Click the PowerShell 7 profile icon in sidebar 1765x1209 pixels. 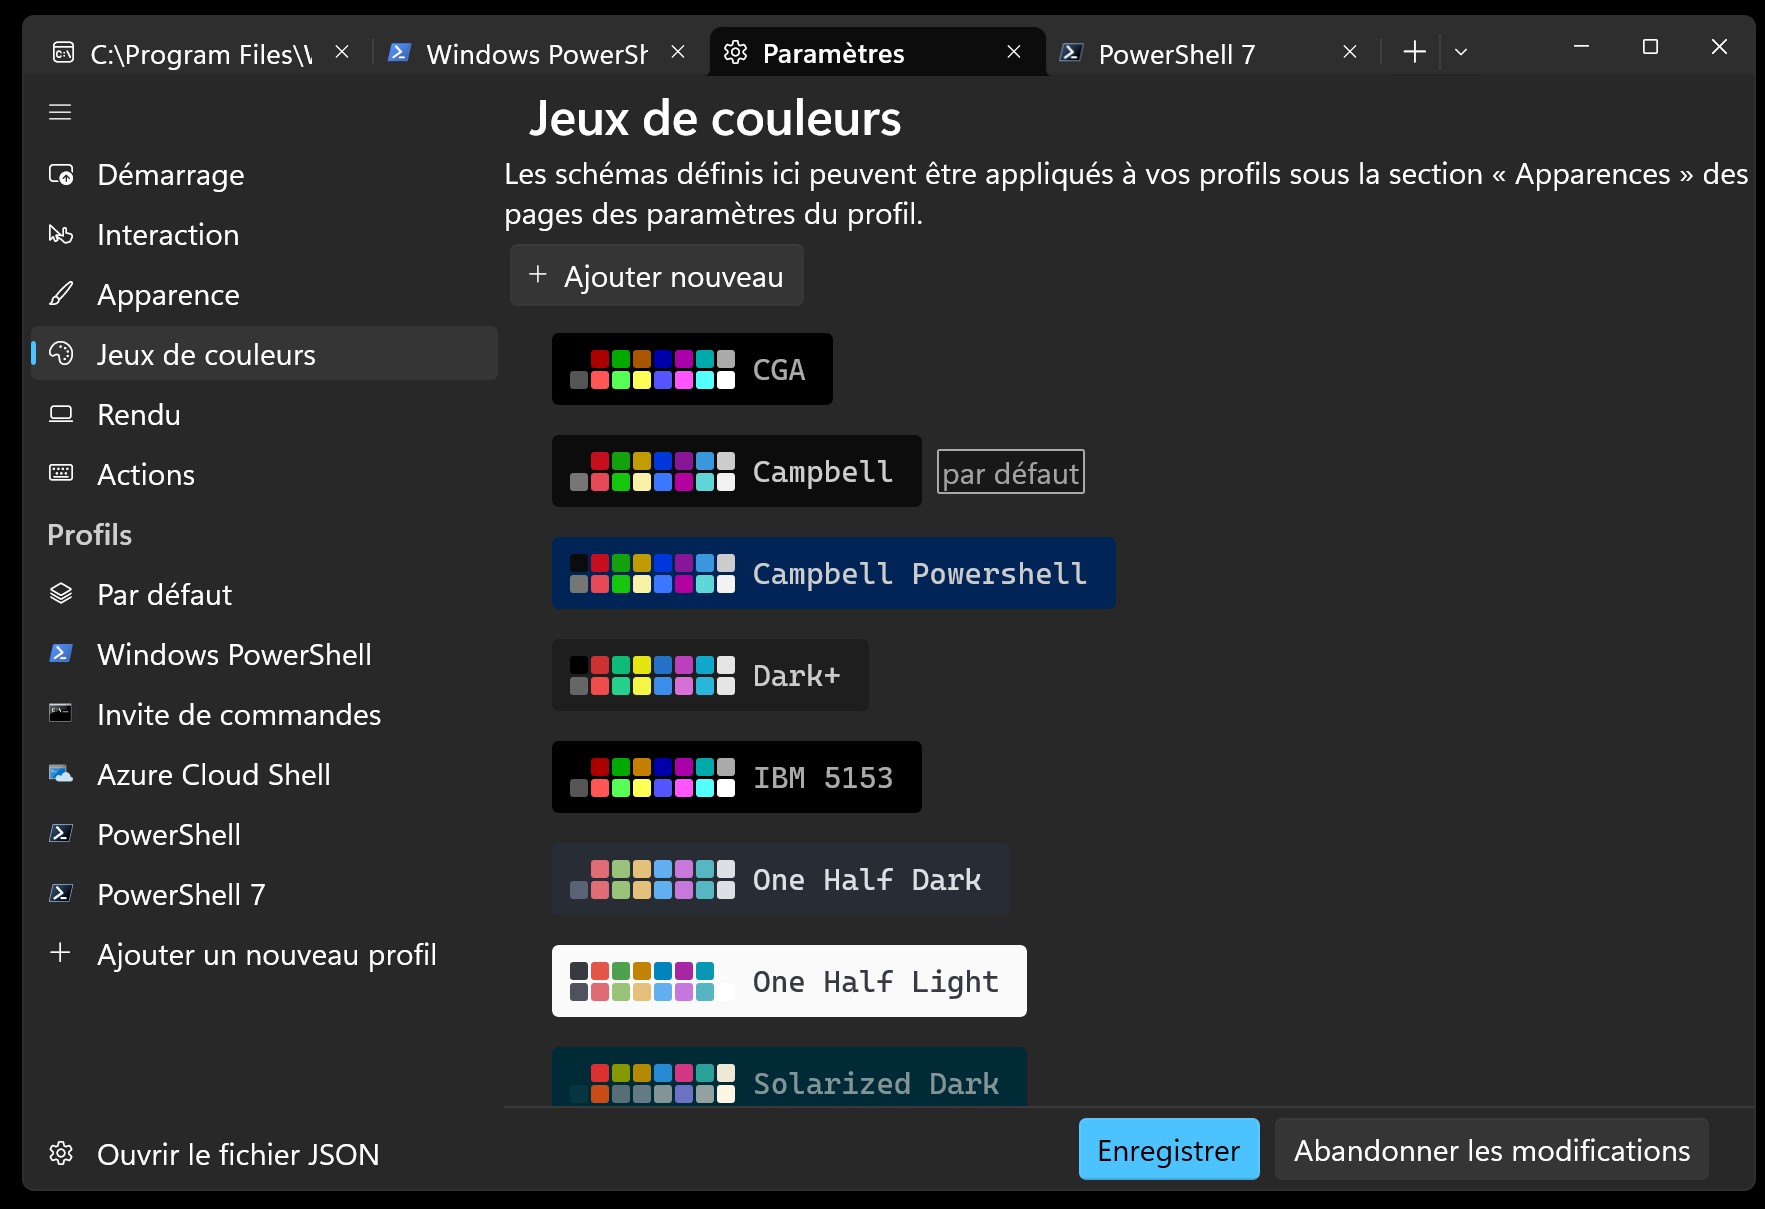(x=61, y=893)
